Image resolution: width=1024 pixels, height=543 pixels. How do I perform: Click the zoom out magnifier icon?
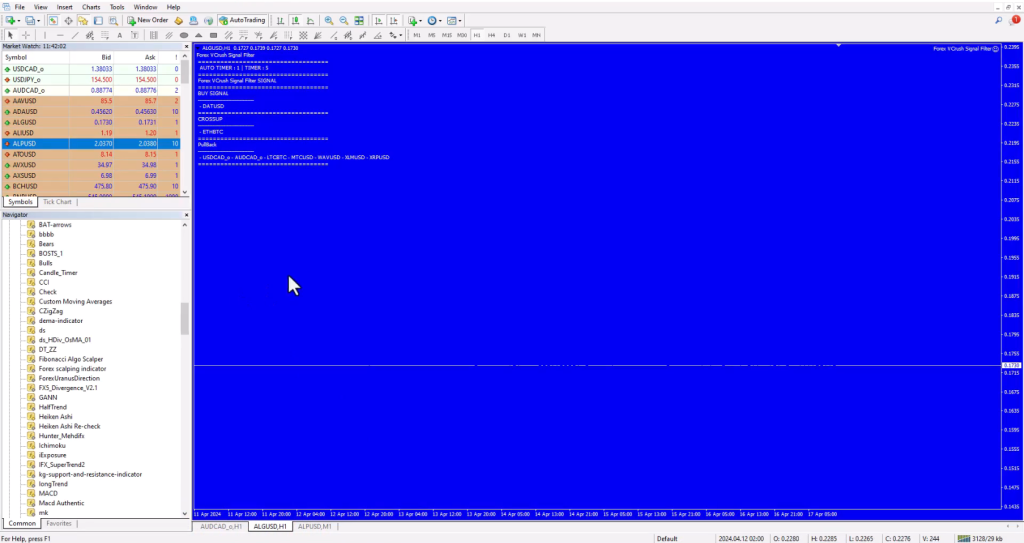343,20
